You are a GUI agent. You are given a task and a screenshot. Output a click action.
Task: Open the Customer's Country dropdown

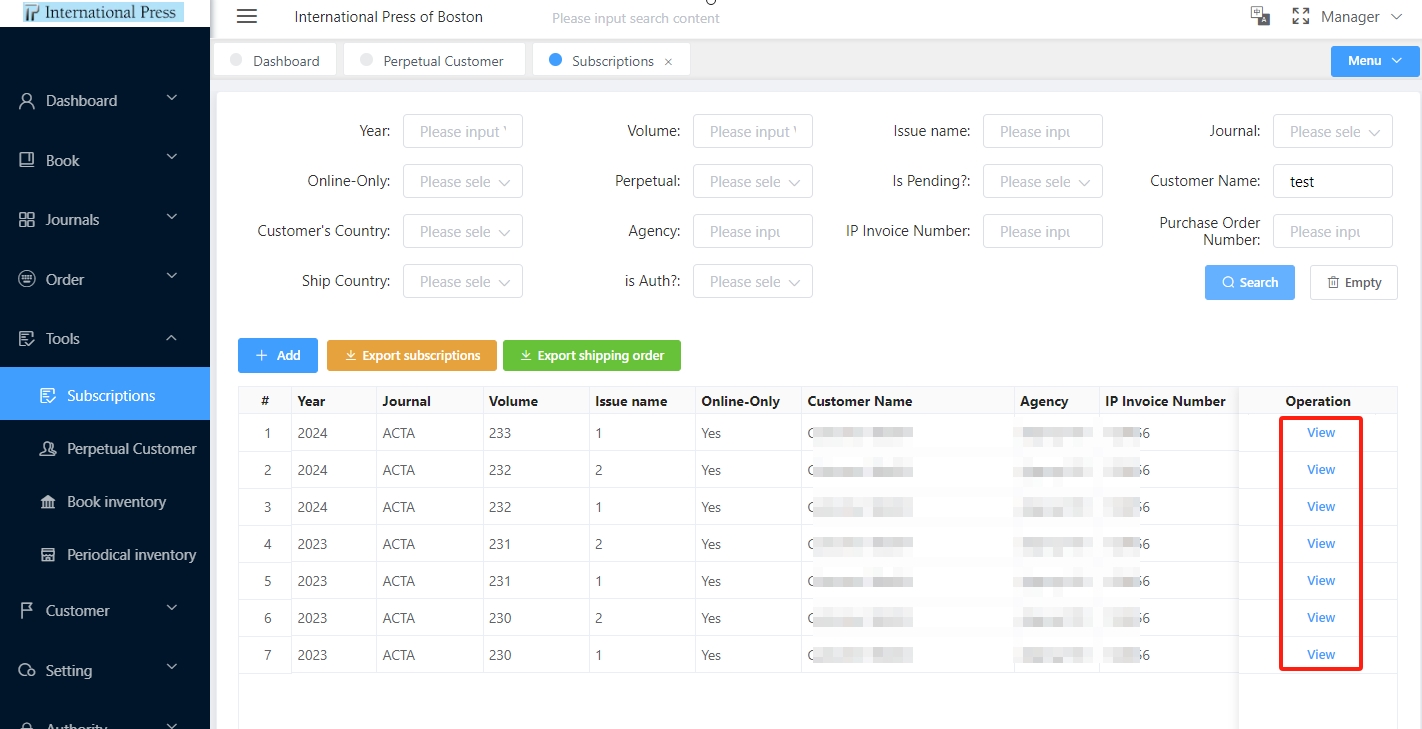(462, 231)
